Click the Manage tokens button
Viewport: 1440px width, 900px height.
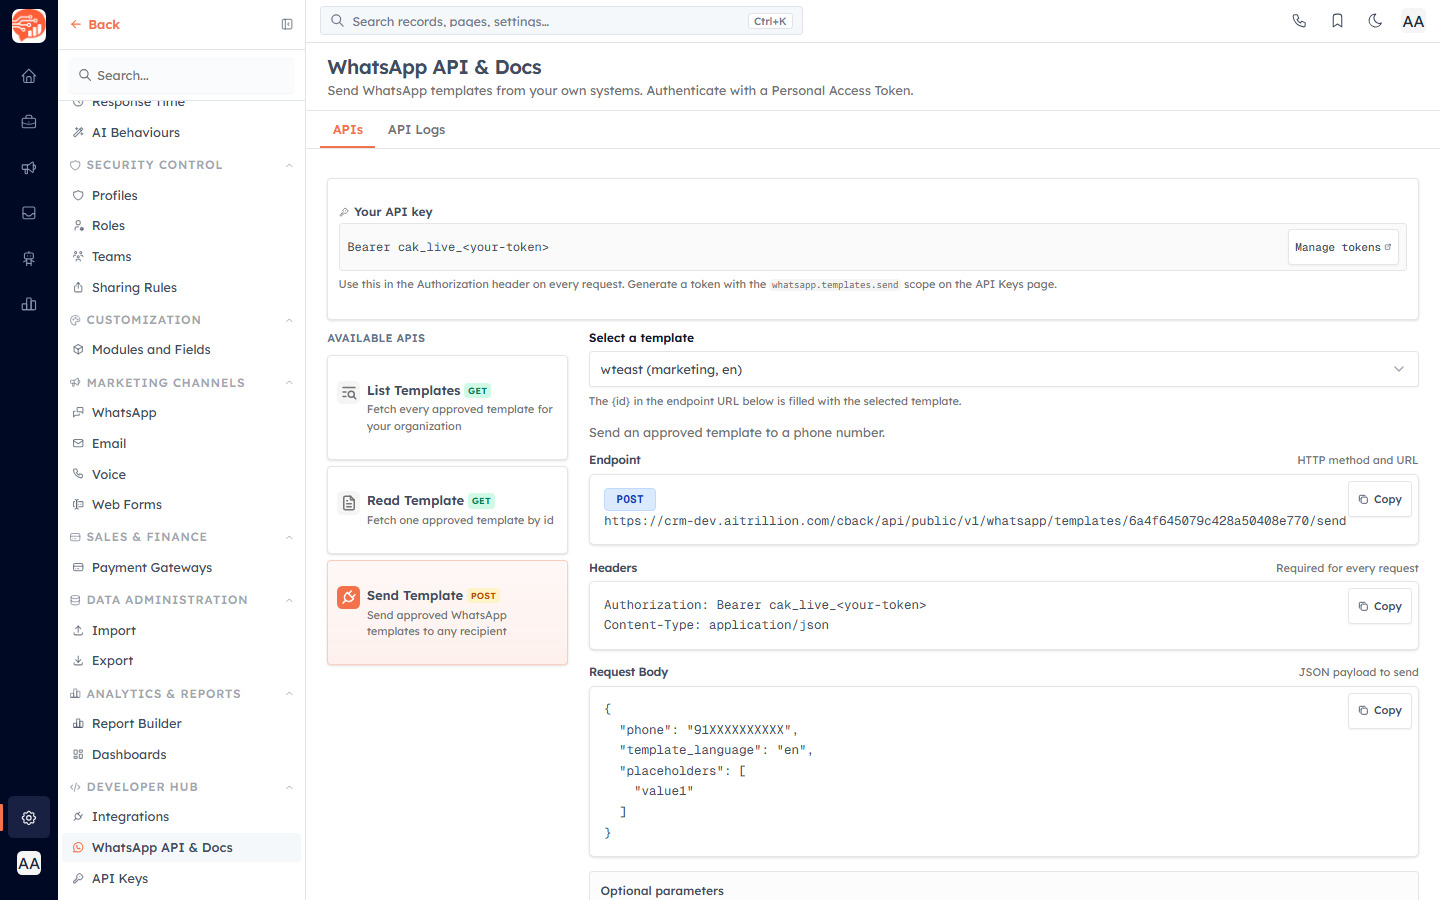[x=1342, y=247]
